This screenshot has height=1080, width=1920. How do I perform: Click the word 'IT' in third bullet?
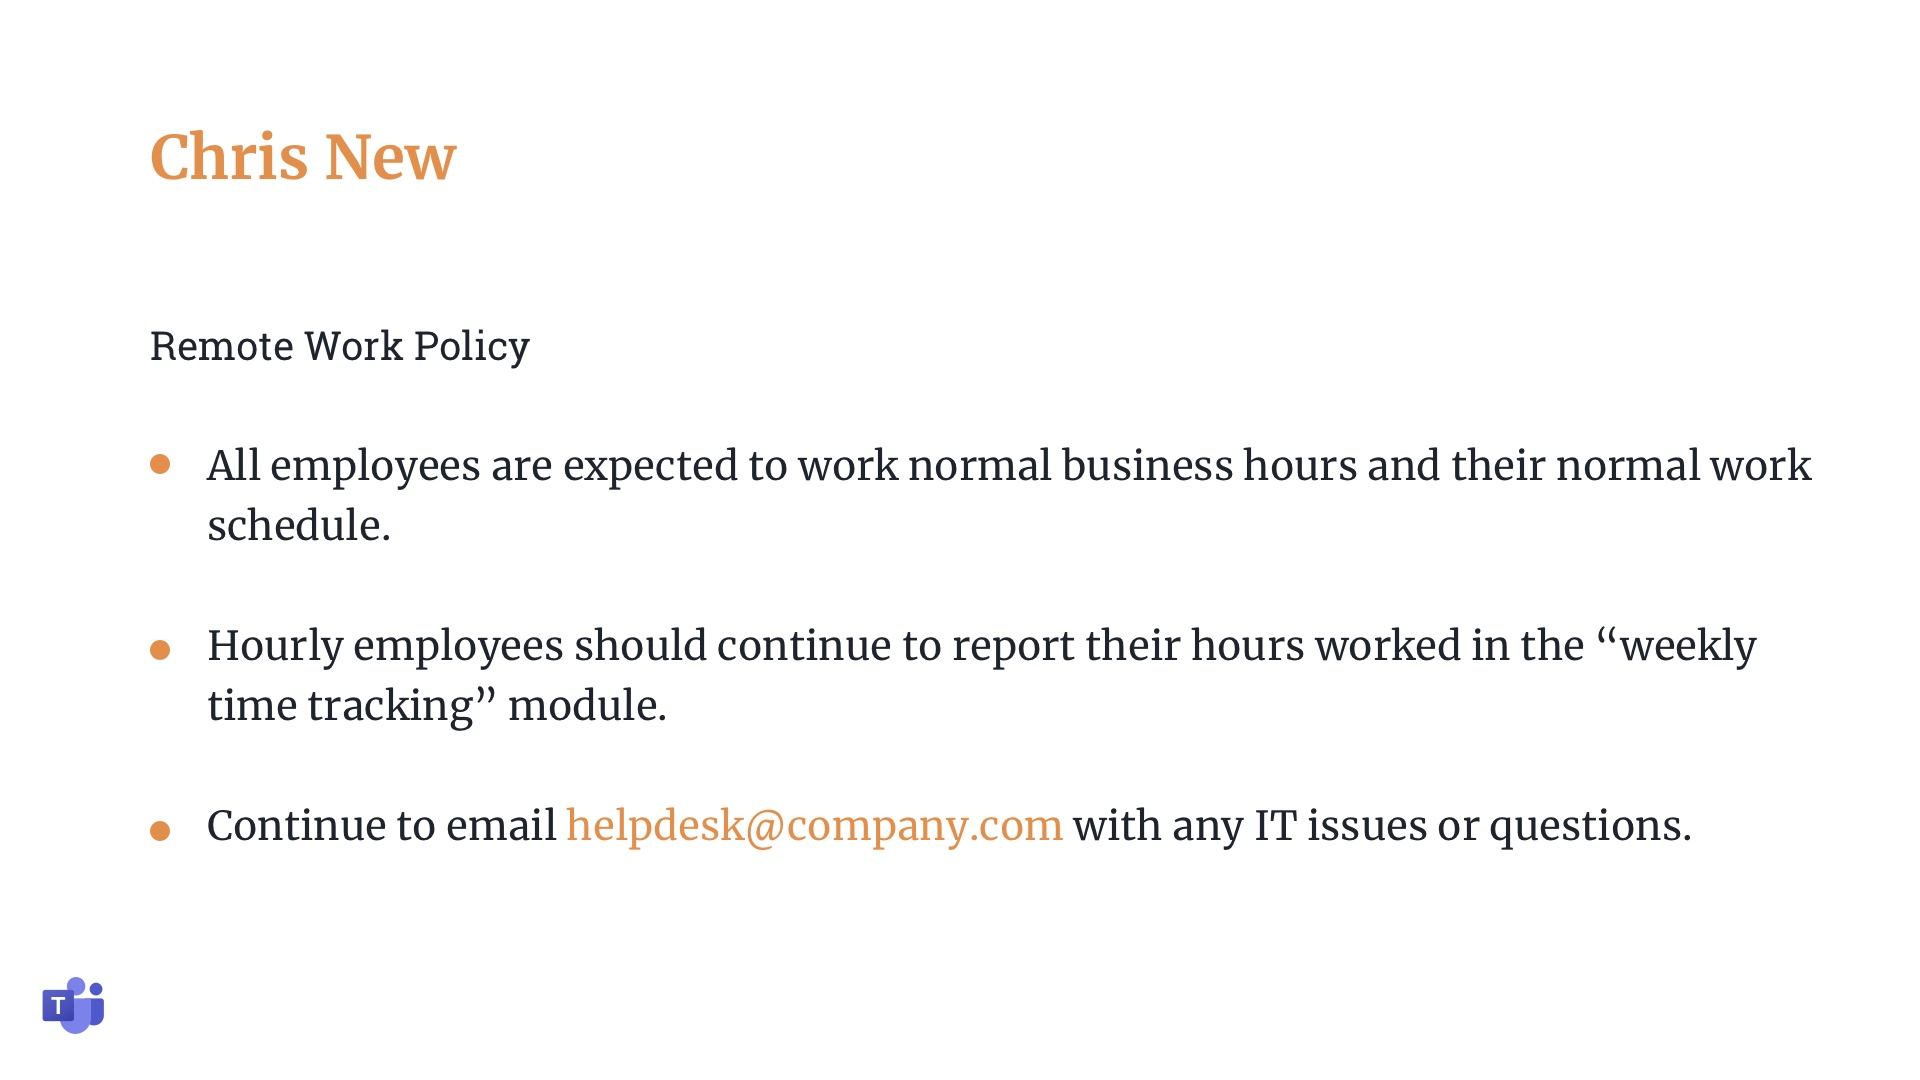point(1275,826)
